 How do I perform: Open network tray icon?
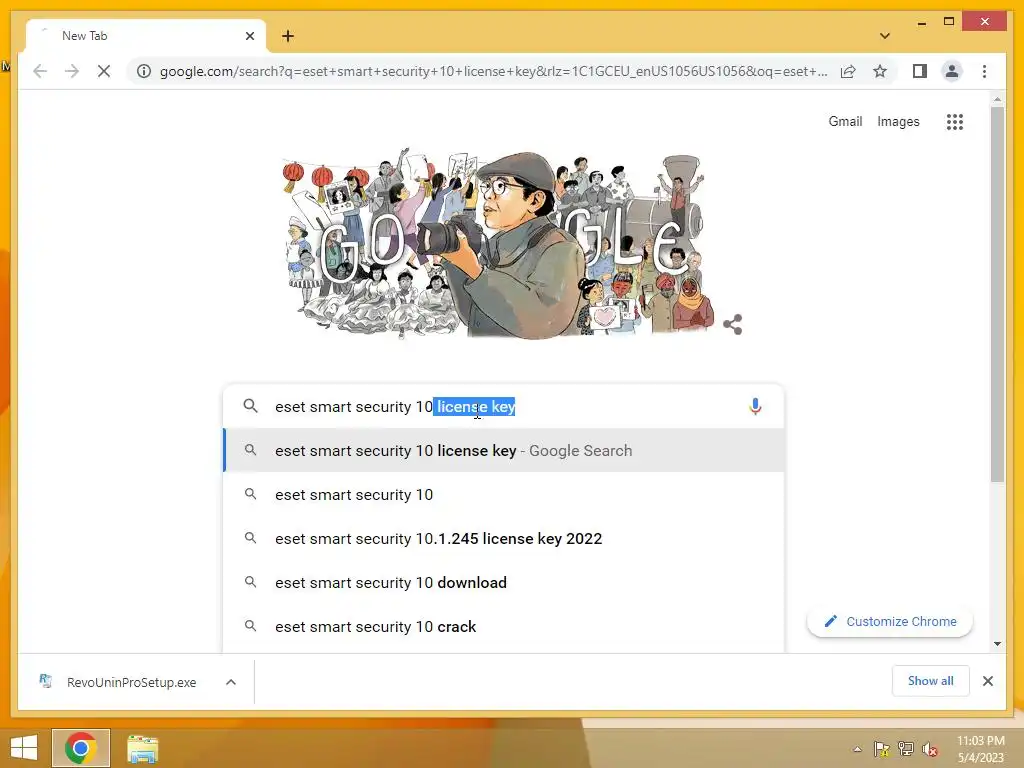(x=905, y=749)
